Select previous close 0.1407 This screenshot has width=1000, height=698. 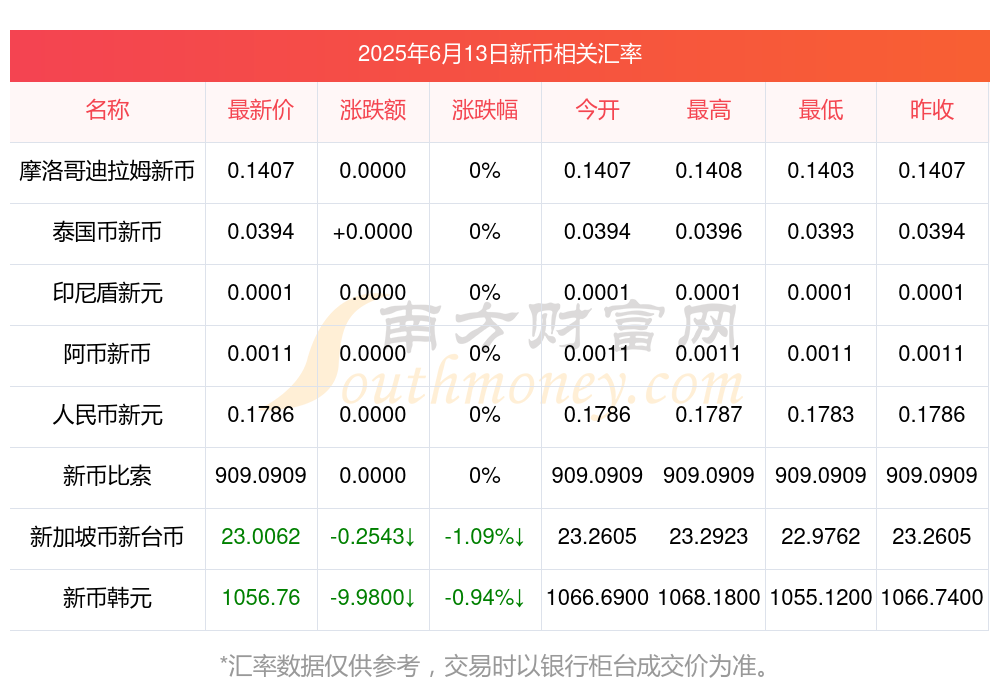(932, 170)
